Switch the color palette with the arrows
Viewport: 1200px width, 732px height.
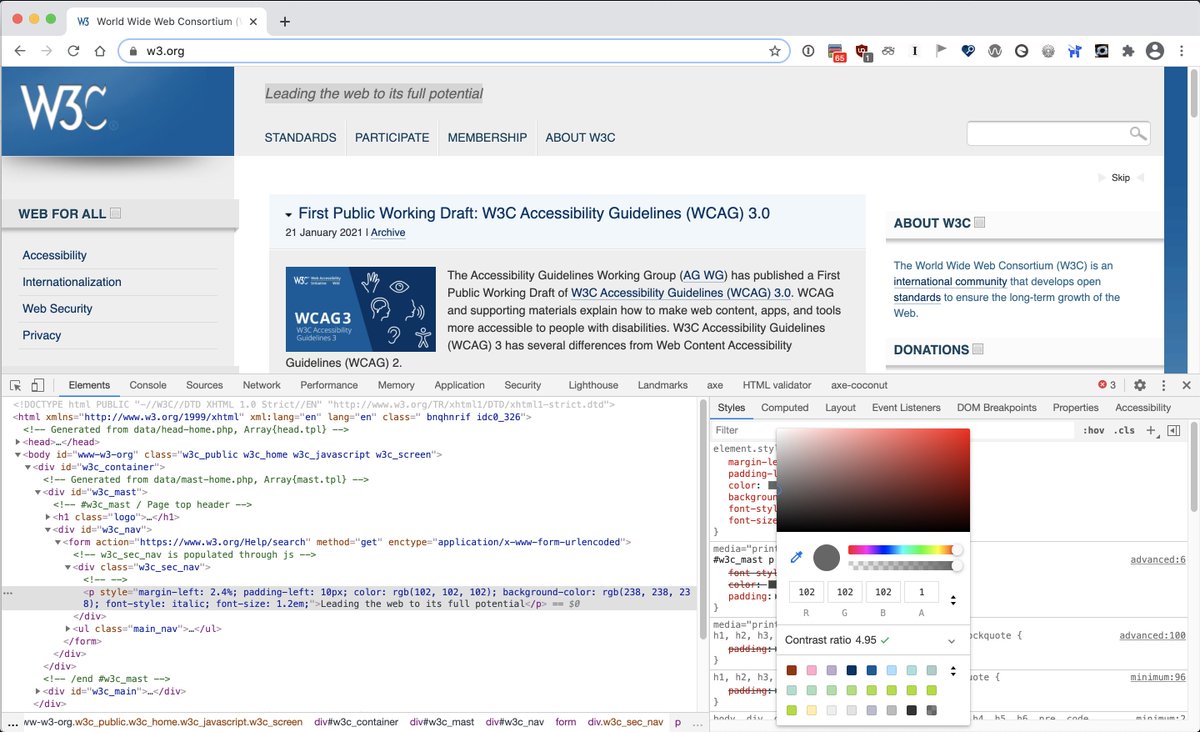pos(953,671)
